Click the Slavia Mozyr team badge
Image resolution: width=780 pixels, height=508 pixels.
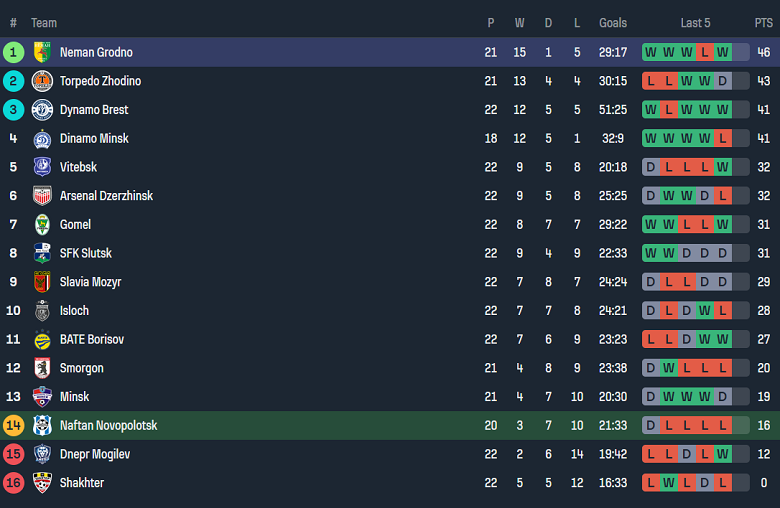pyautogui.click(x=42, y=282)
